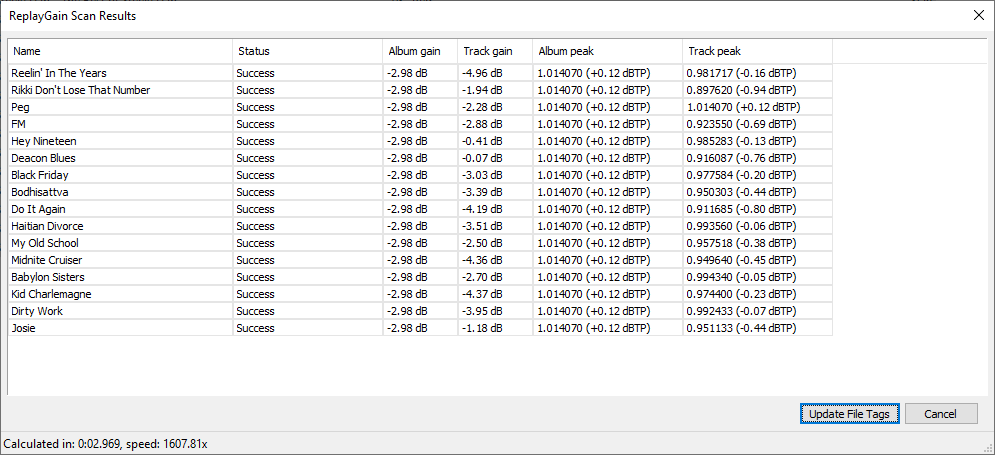Sort by the Album gain column header
The image size is (995, 455).
[421, 51]
